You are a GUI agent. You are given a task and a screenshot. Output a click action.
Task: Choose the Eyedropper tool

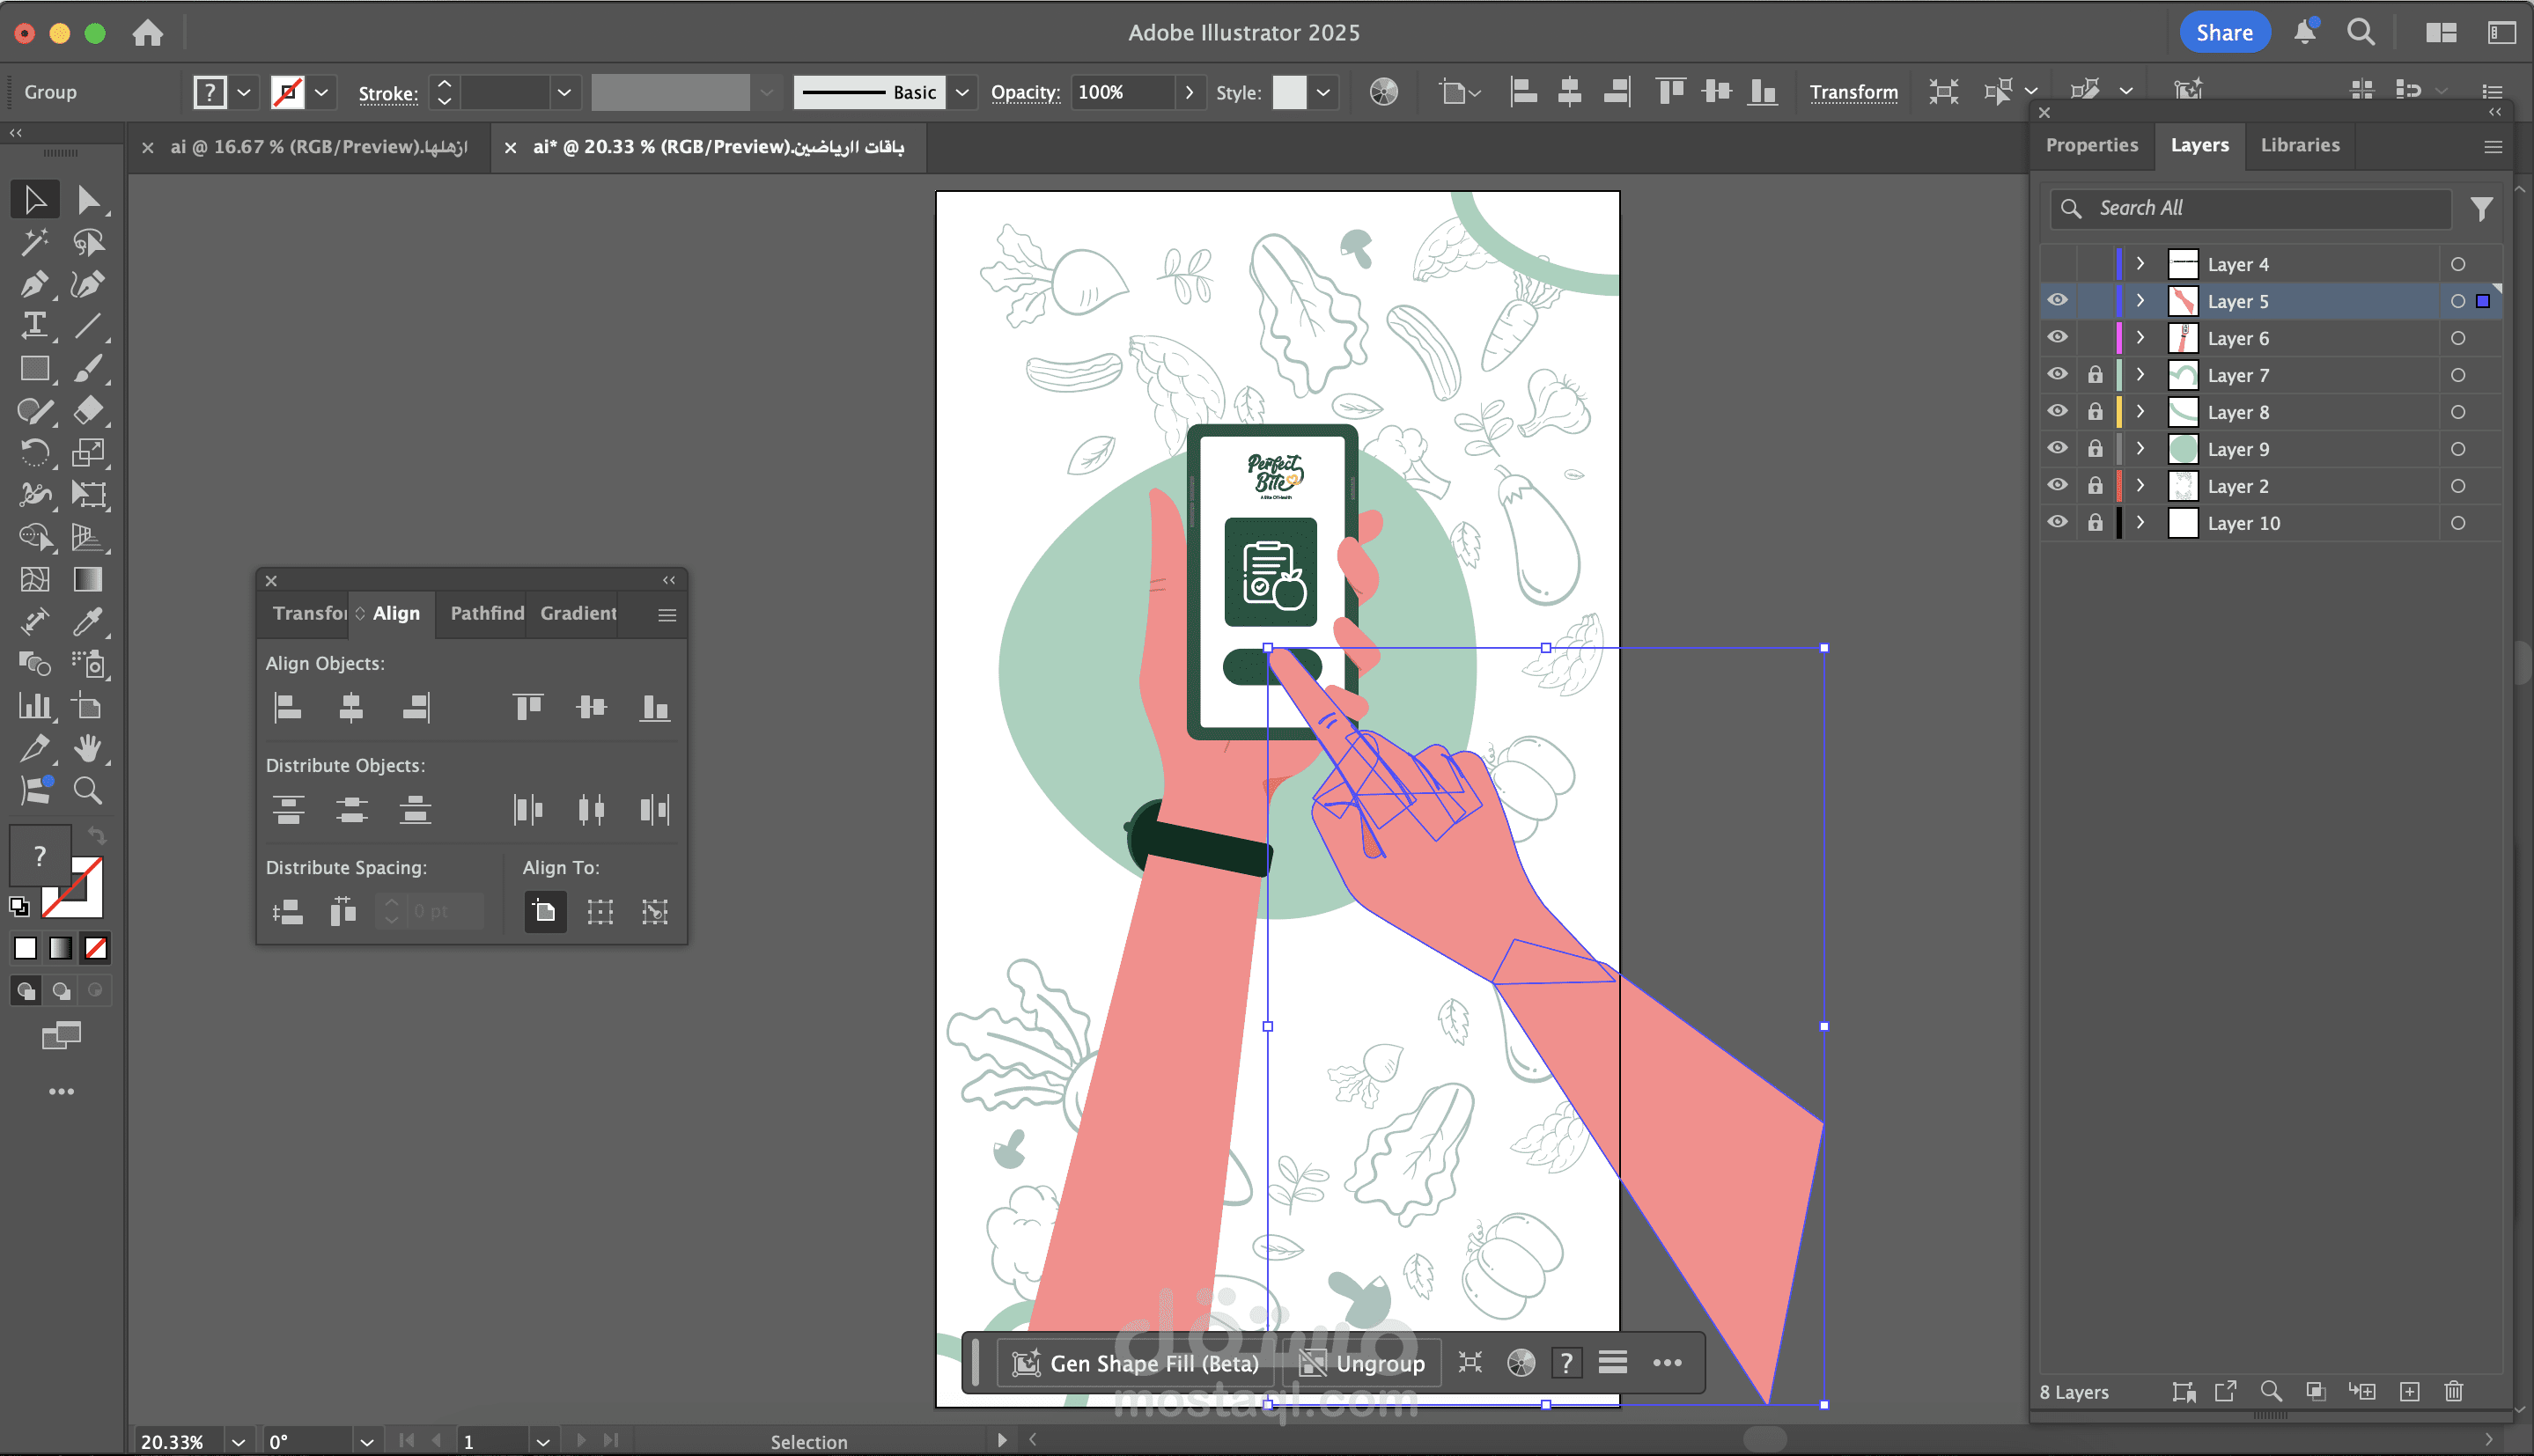[88, 622]
